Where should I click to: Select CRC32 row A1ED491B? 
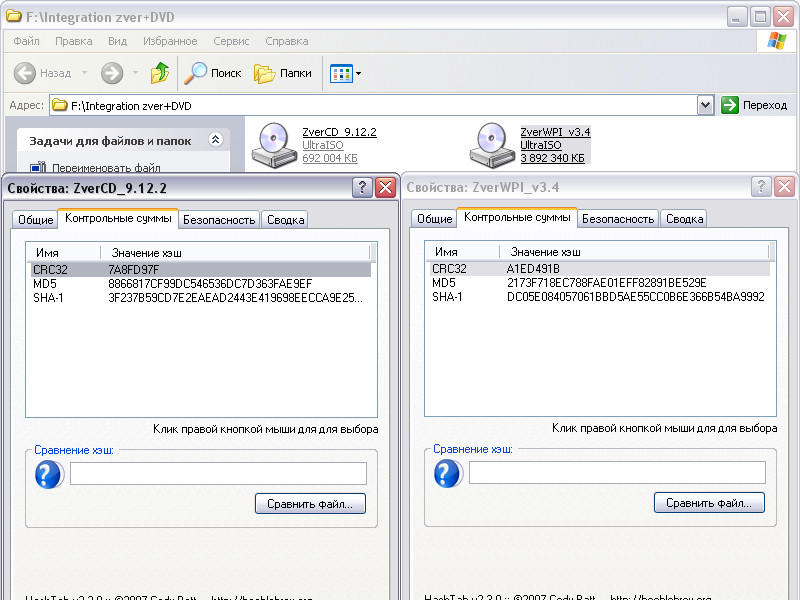click(x=599, y=268)
